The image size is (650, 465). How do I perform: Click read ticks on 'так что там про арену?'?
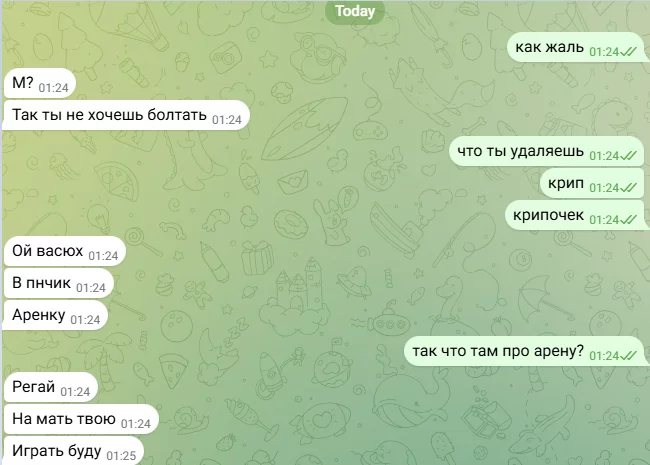(x=628, y=356)
